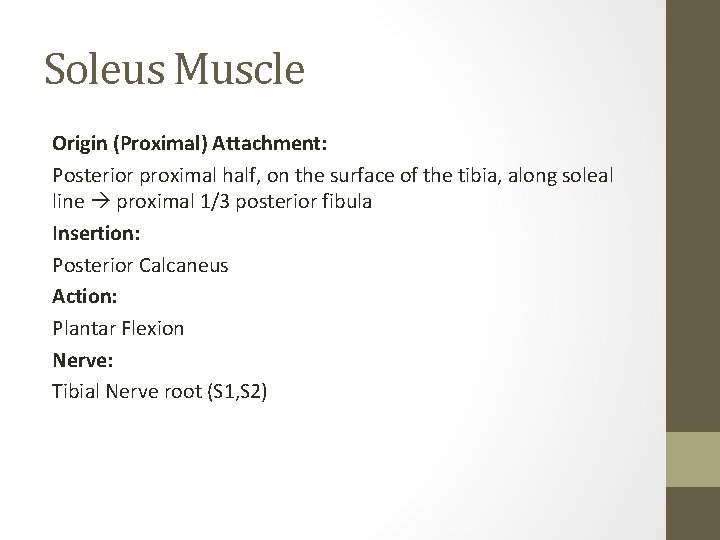Click the Nerve heading text

pyautogui.click(x=83, y=360)
